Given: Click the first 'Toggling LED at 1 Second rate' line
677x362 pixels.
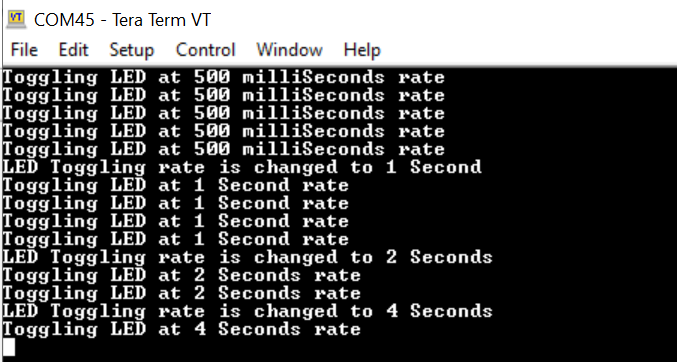Looking at the screenshot, I should click(x=176, y=186).
